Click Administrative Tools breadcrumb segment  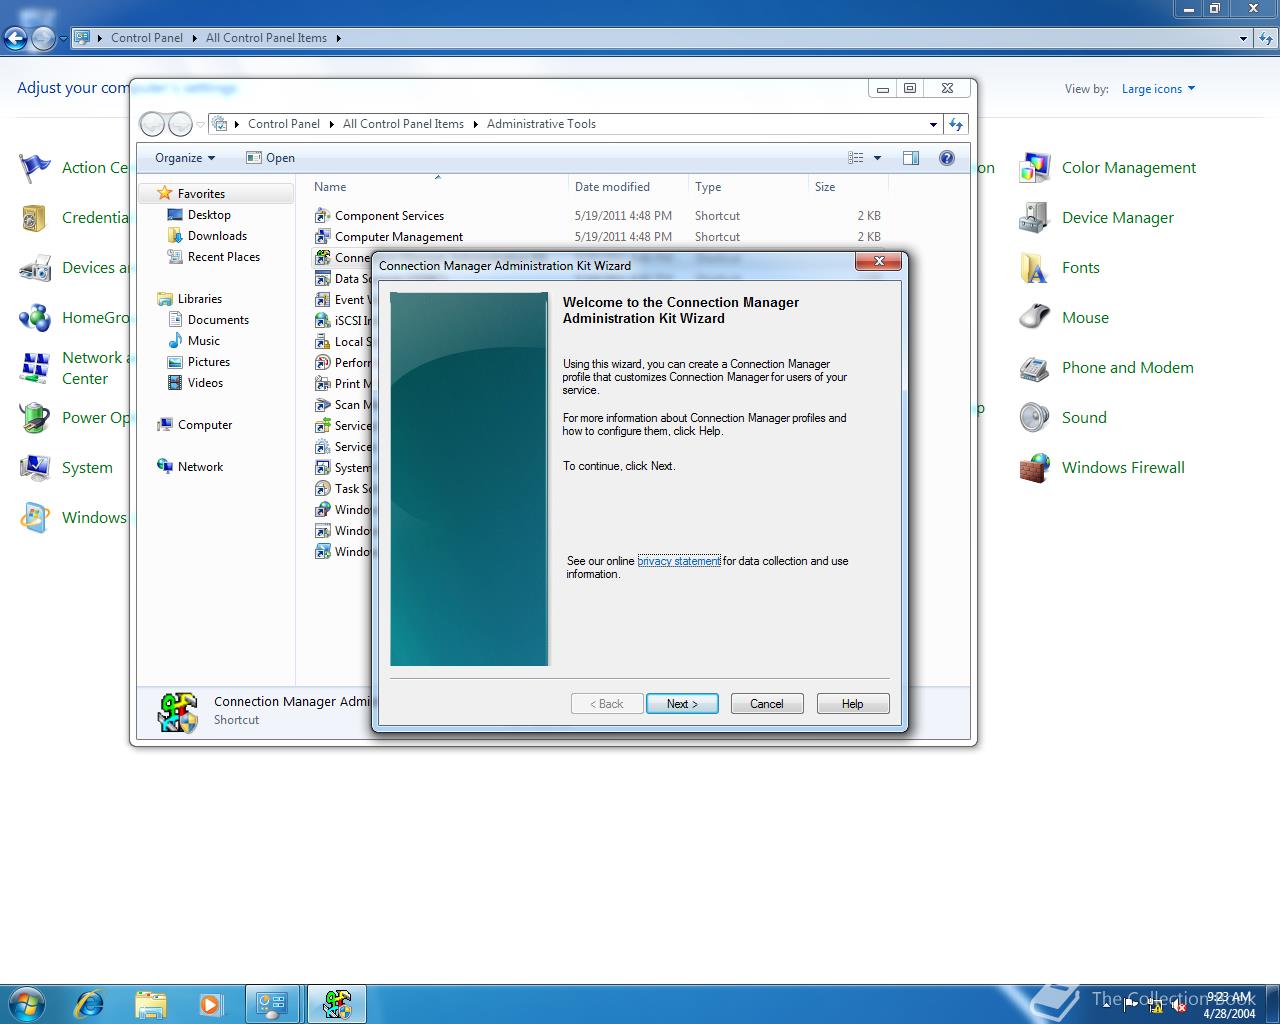(x=541, y=124)
